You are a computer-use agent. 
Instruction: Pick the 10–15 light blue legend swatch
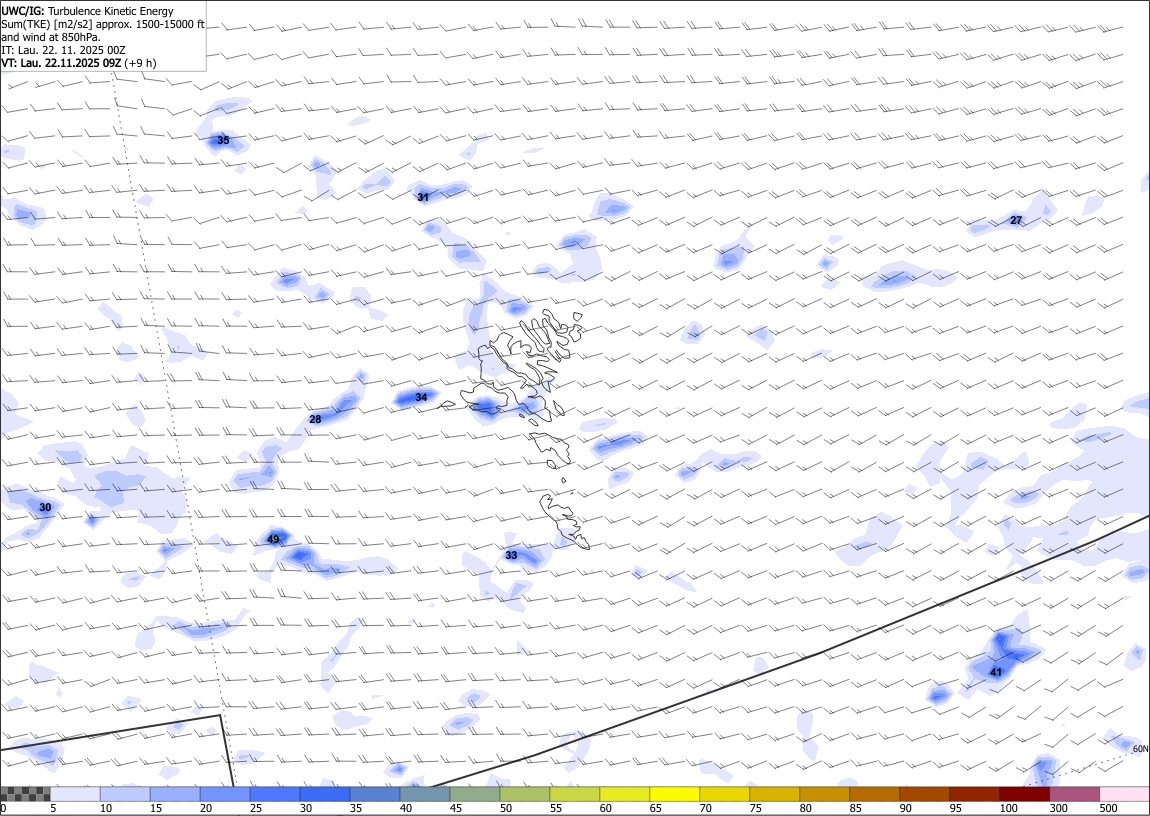[x=125, y=794]
